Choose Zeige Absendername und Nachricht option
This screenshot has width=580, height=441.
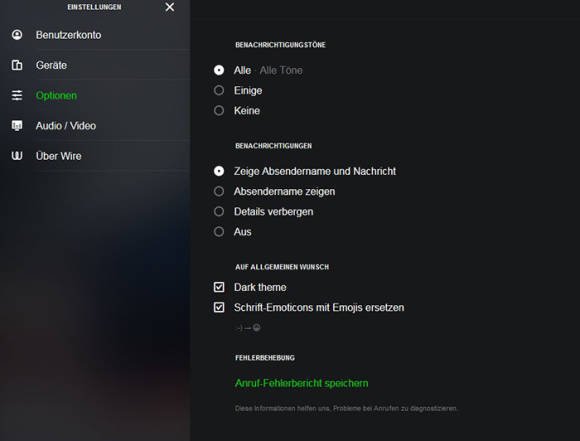tap(219, 171)
